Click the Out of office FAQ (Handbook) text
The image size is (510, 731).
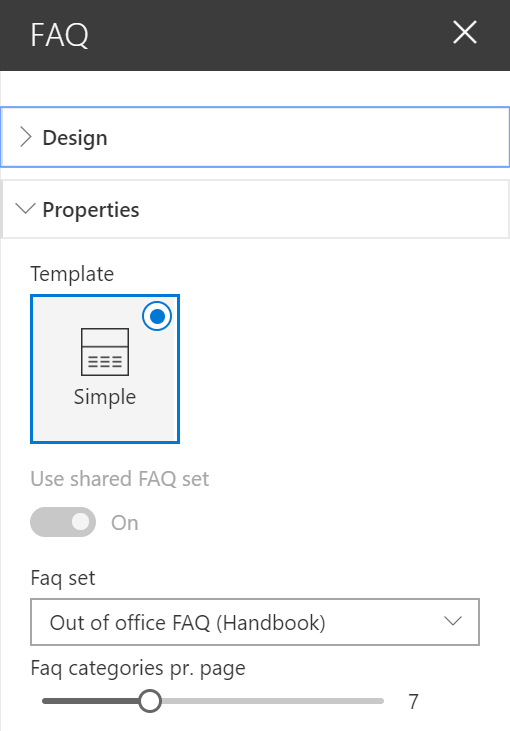click(187, 623)
